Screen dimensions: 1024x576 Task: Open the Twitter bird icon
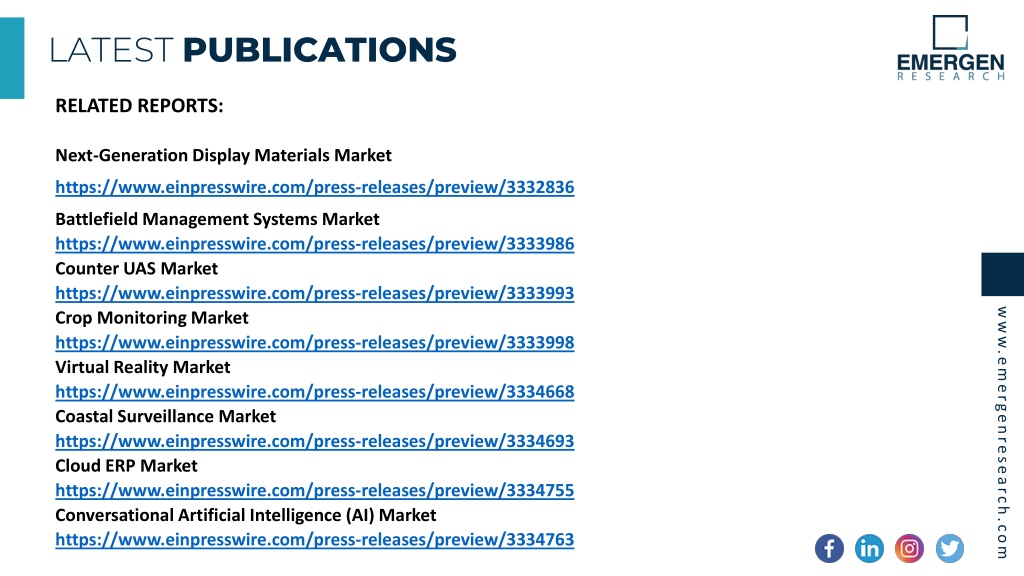click(x=950, y=549)
